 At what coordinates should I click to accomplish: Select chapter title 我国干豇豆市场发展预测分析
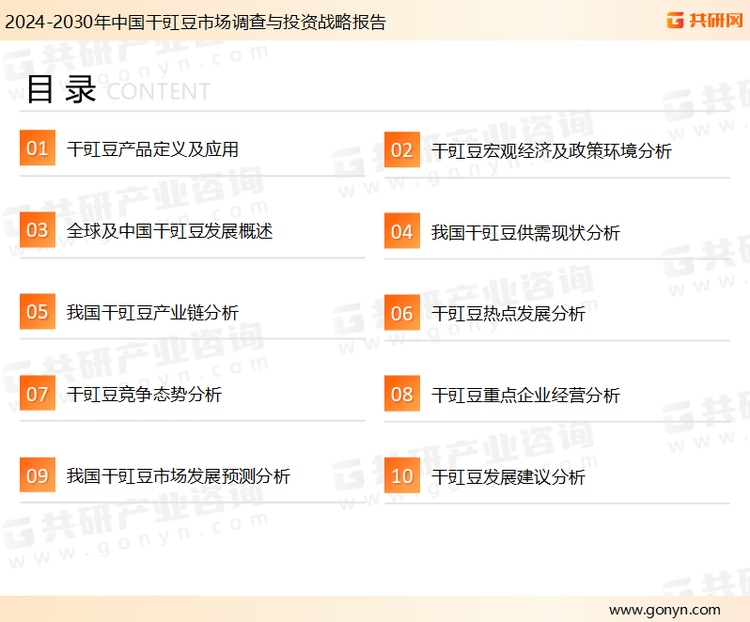(178, 476)
